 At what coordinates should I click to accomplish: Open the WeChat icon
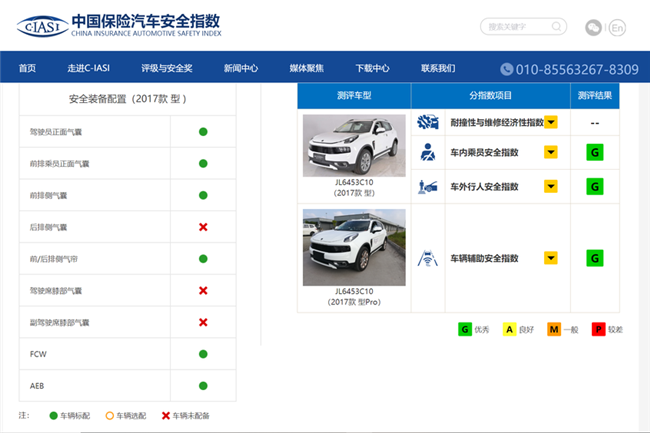[x=593, y=28]
